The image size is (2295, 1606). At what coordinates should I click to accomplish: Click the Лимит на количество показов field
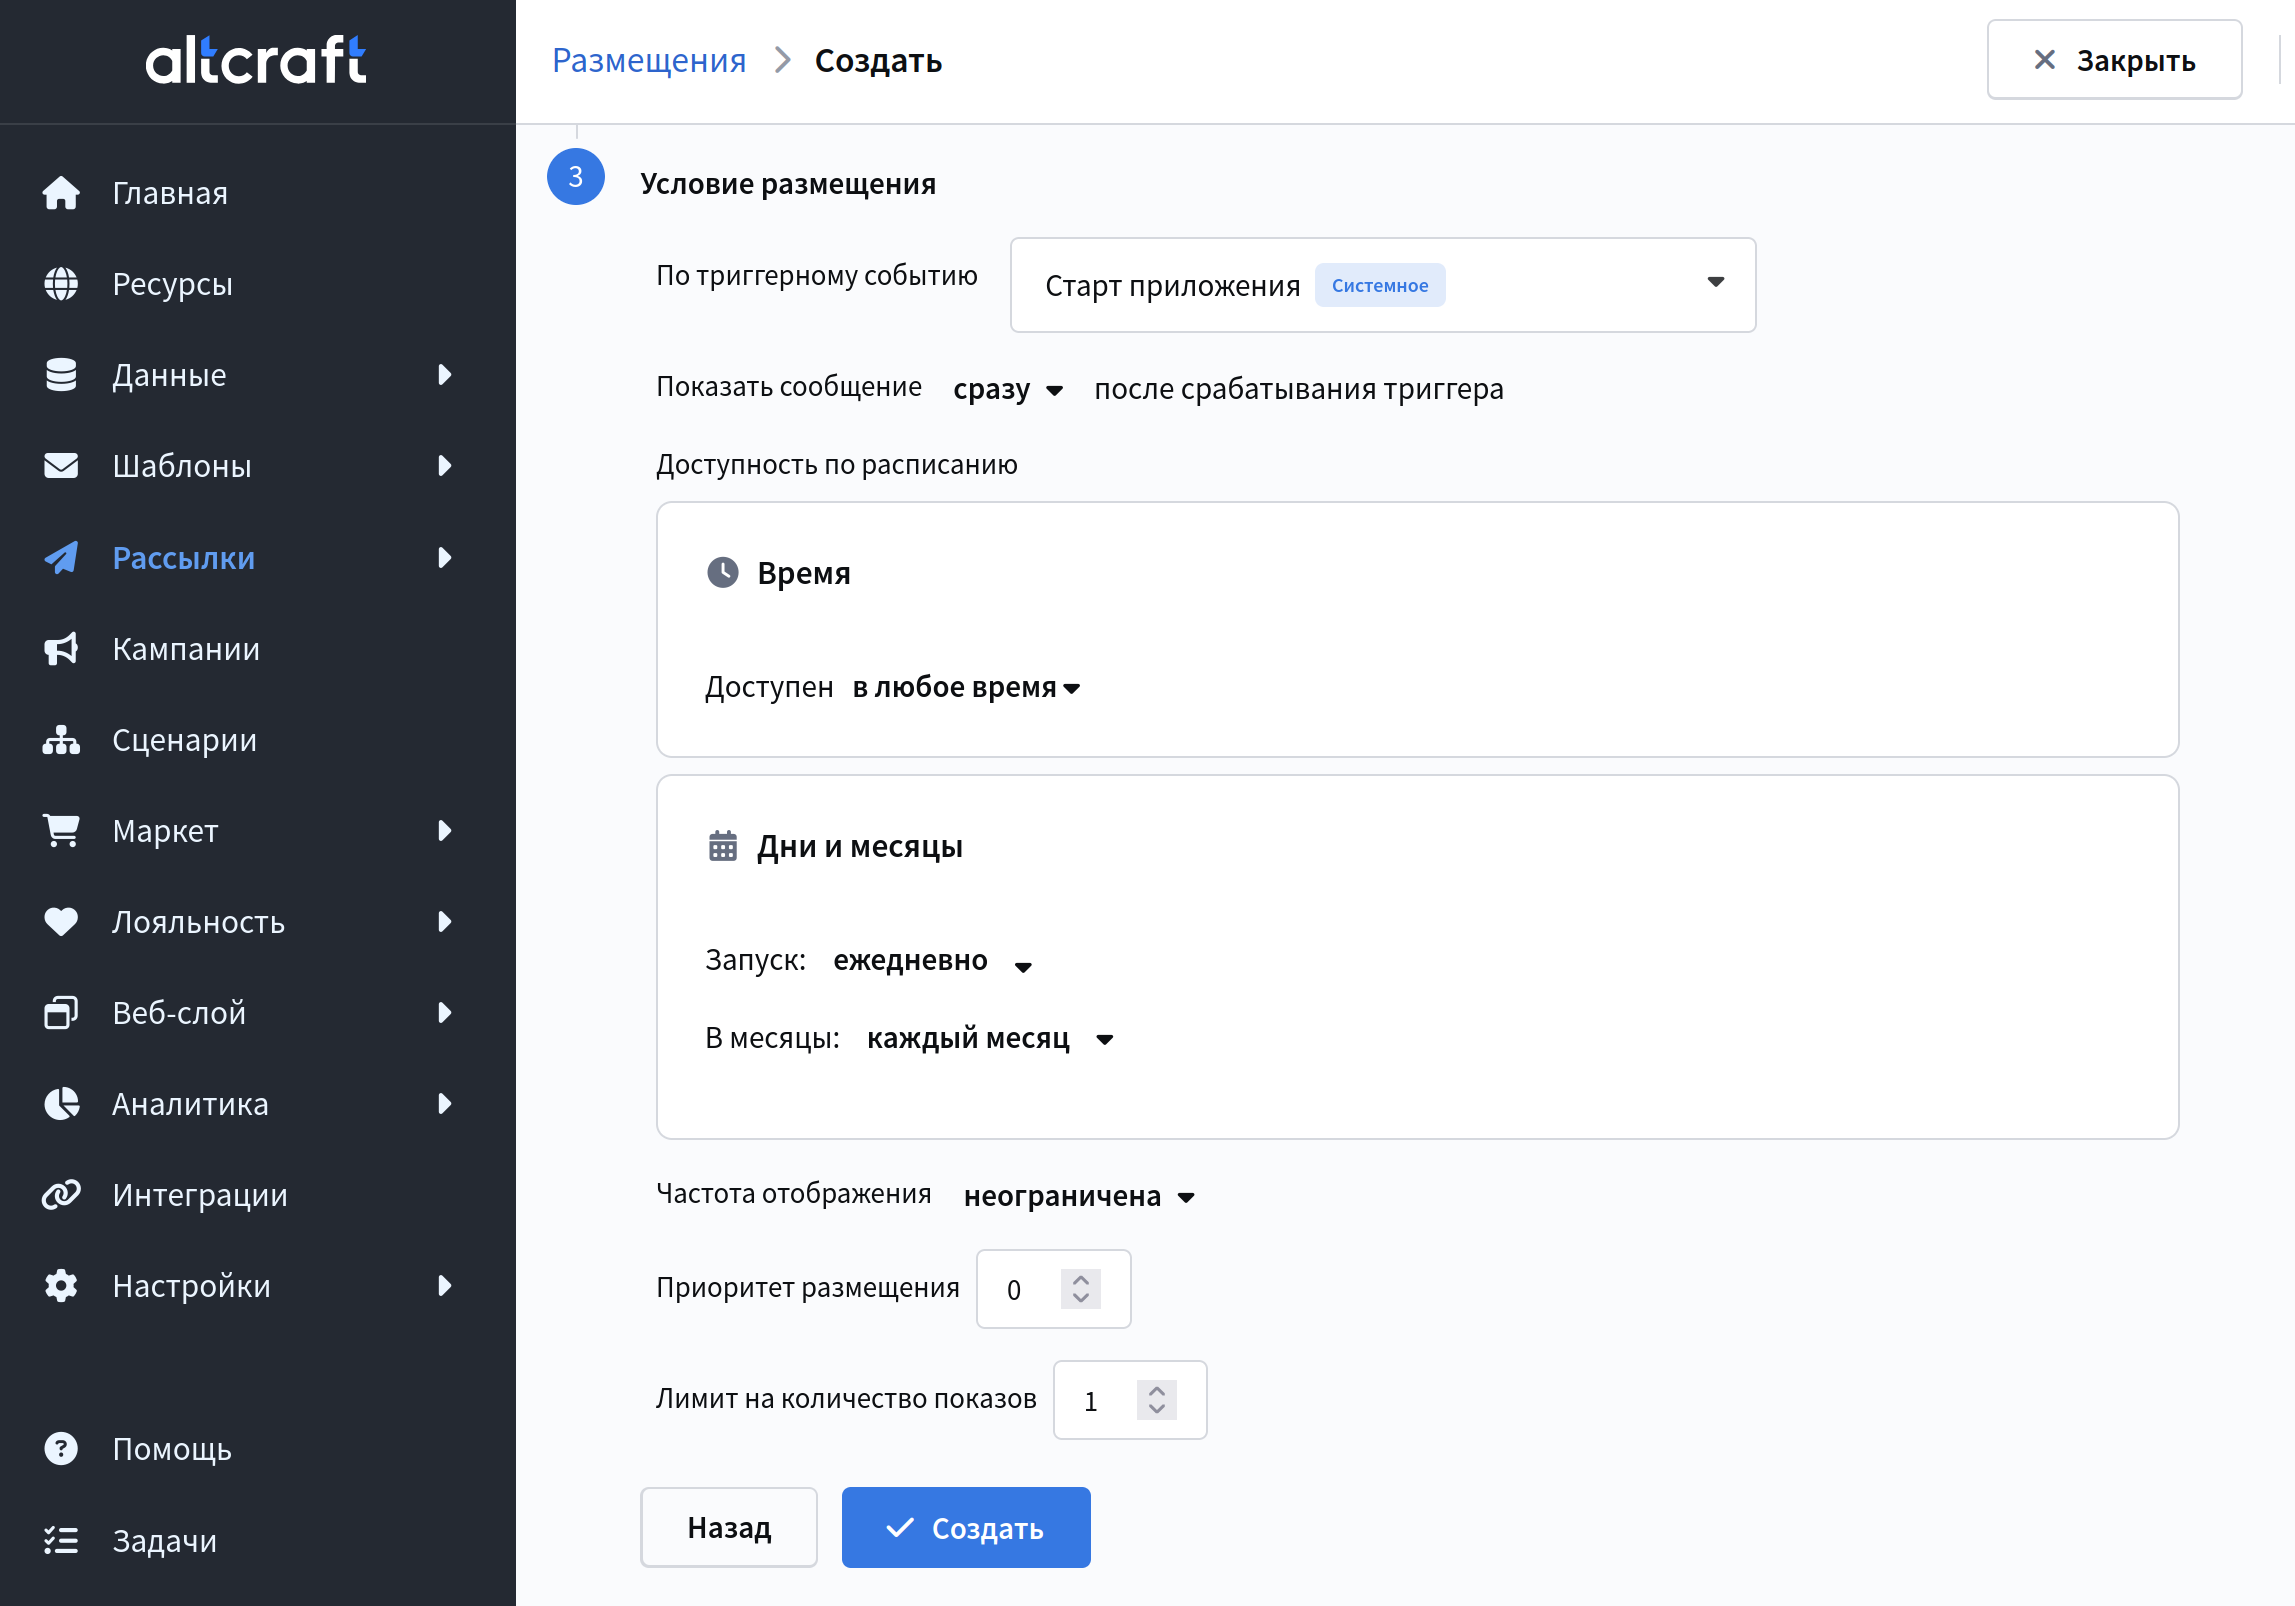coord(1130,1400)
